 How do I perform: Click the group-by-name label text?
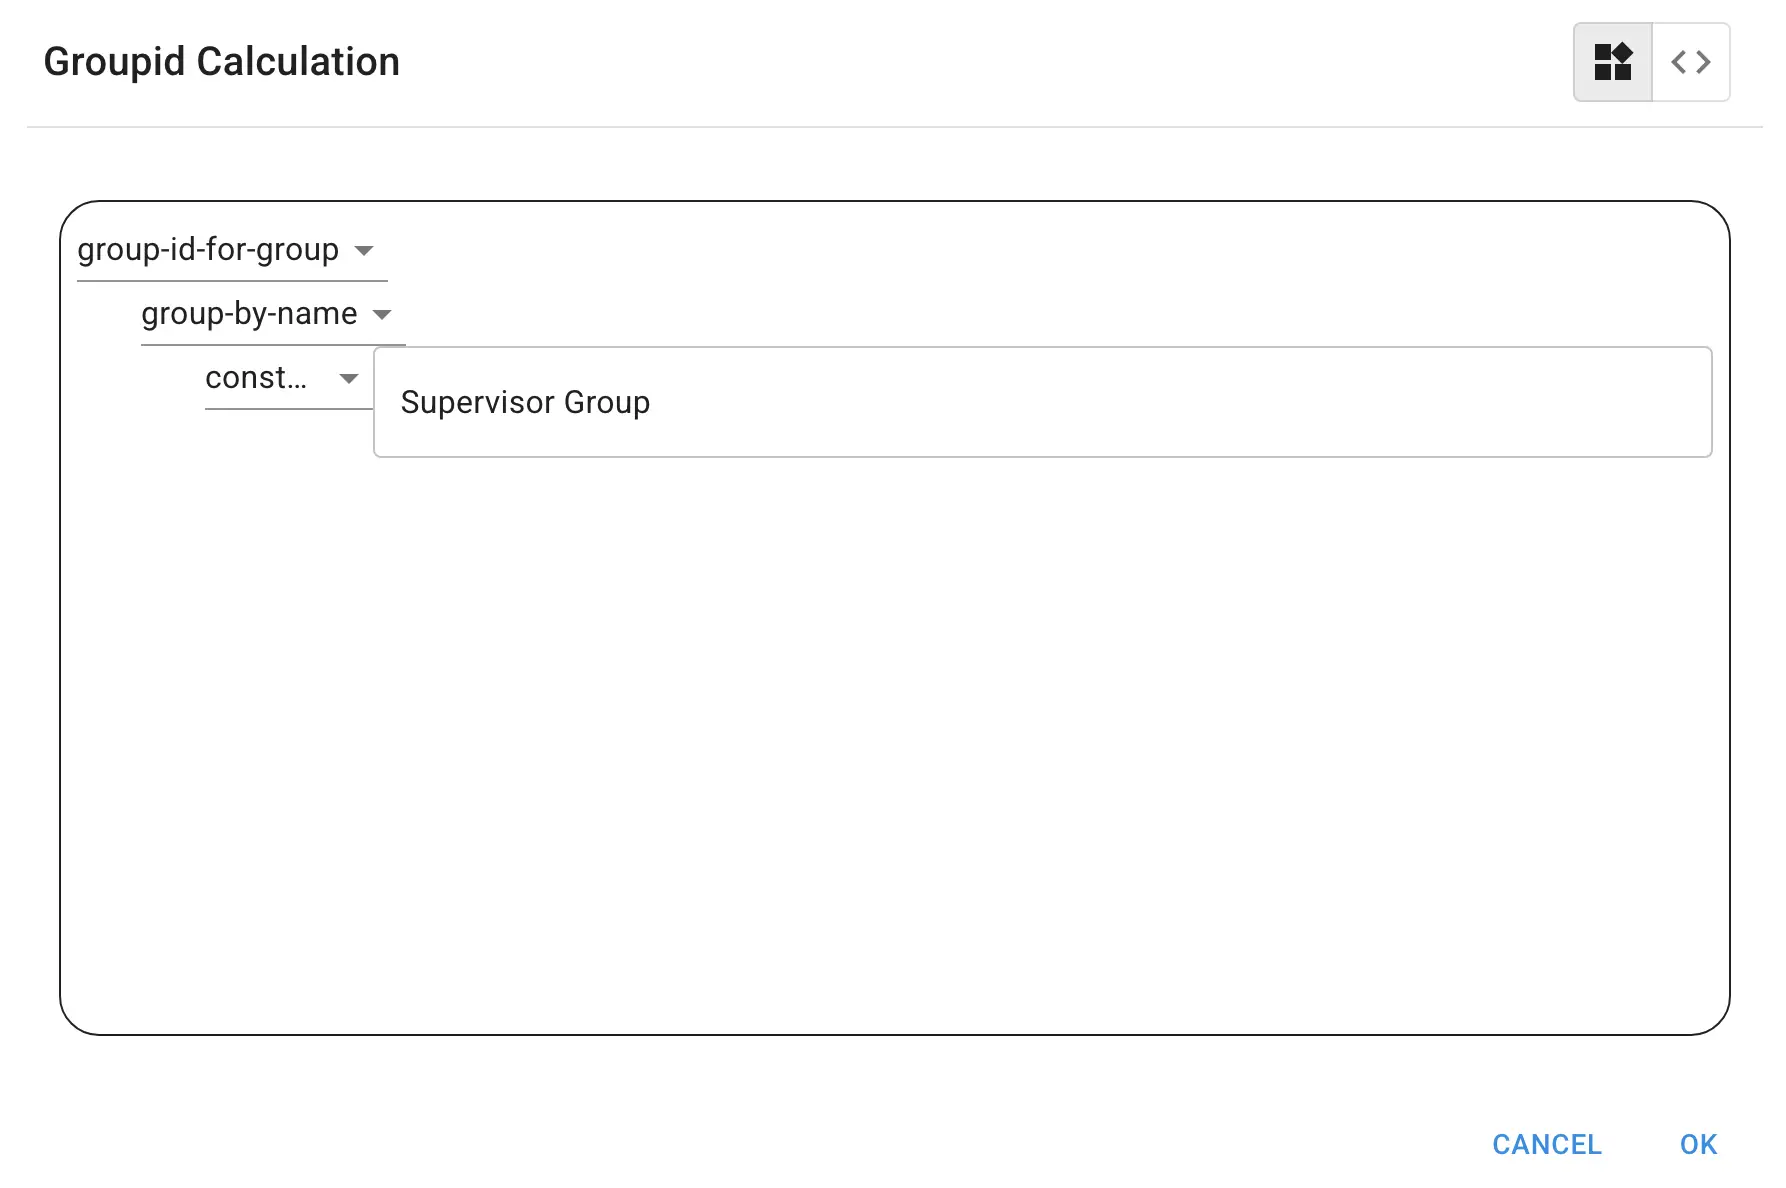pyautogui.click(x=249, y=314)
